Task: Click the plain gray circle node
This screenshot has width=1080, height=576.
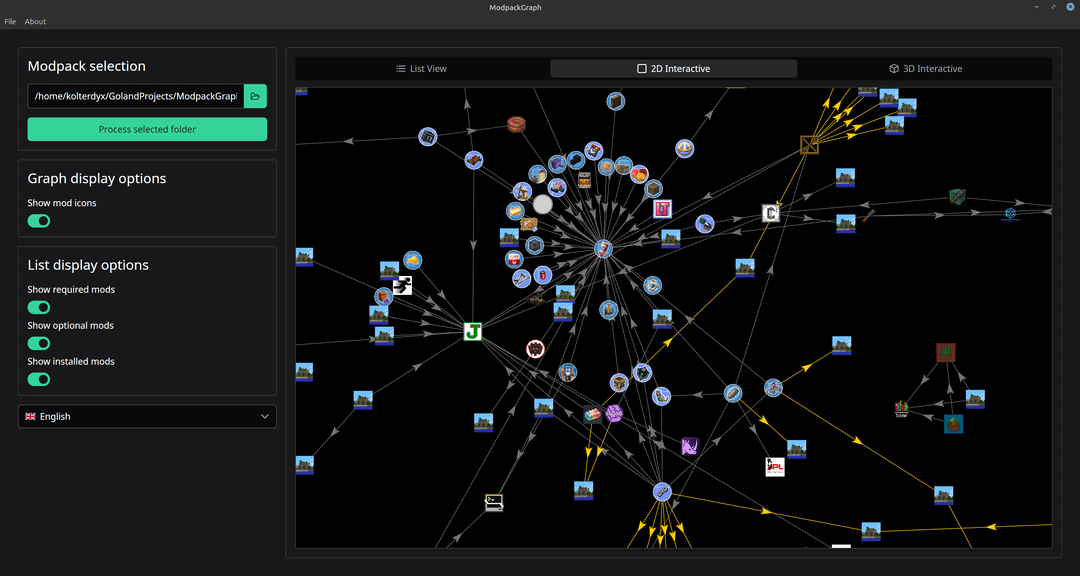Action: point(542,204)
